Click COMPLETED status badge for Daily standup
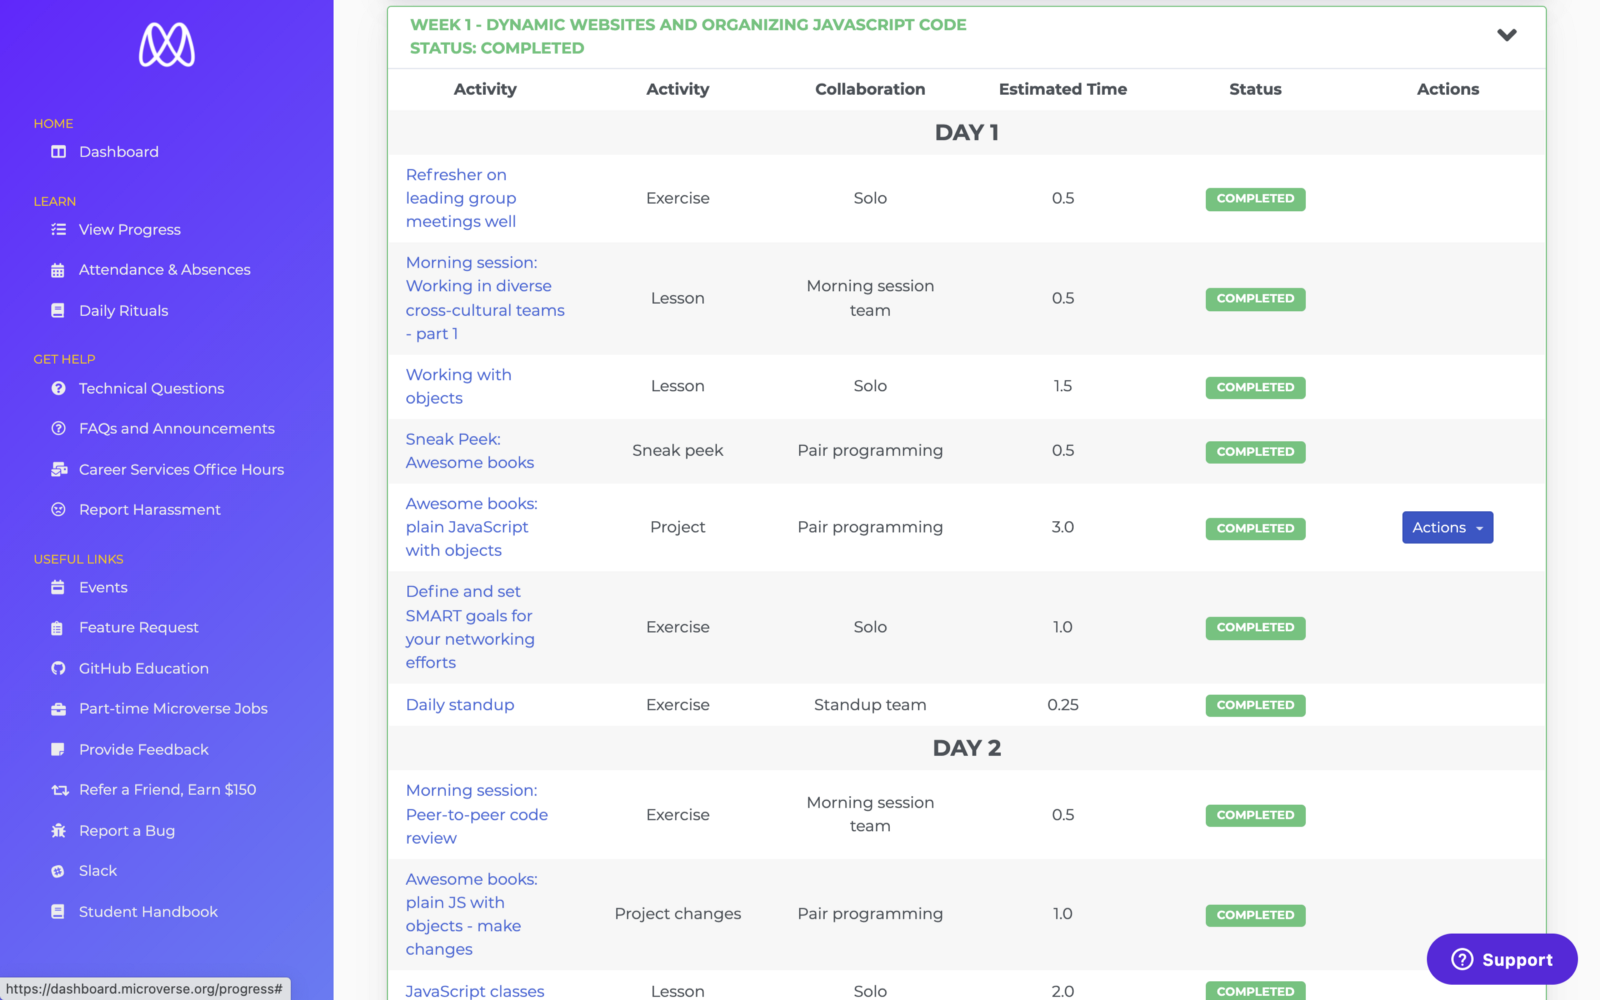 [1255, 706]
